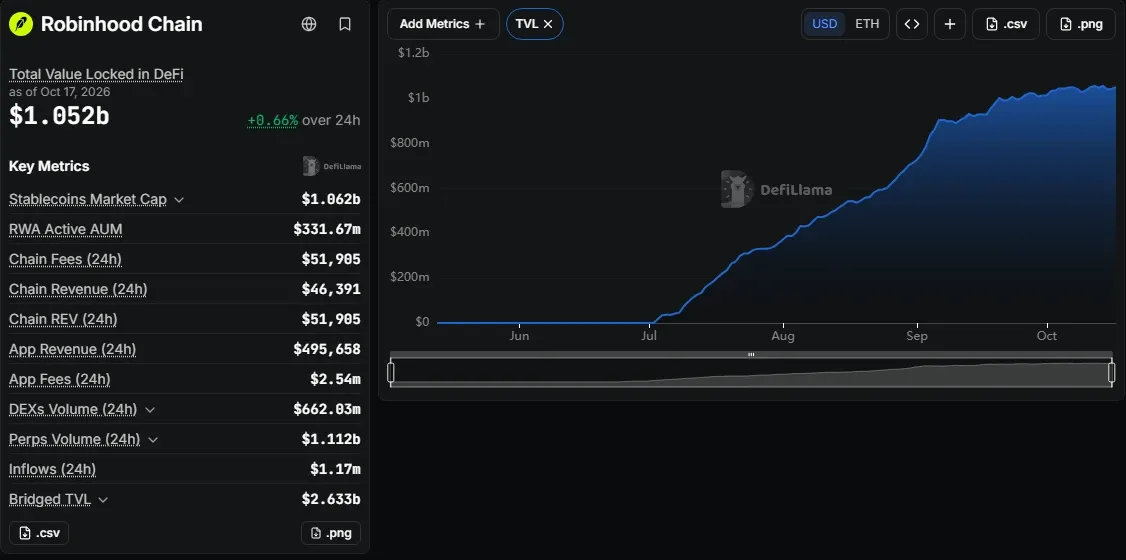
Task: Click the App Fees (24h) label
Action: point(60,379)
